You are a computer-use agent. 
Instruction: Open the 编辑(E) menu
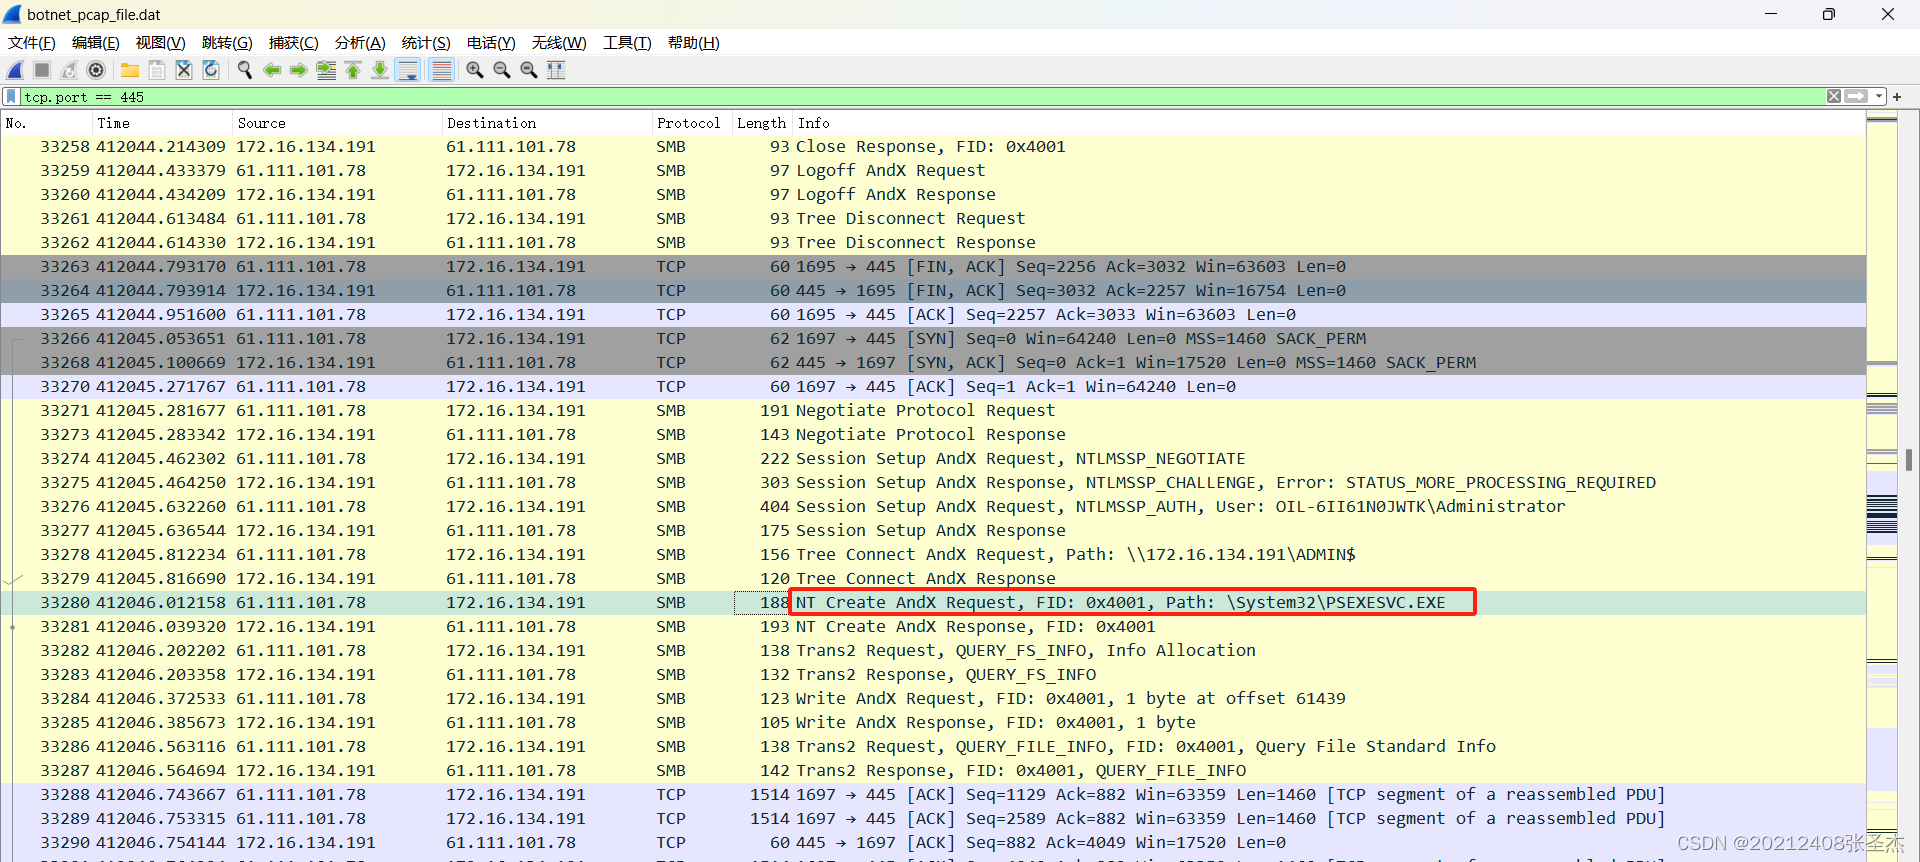pos(96,43)
